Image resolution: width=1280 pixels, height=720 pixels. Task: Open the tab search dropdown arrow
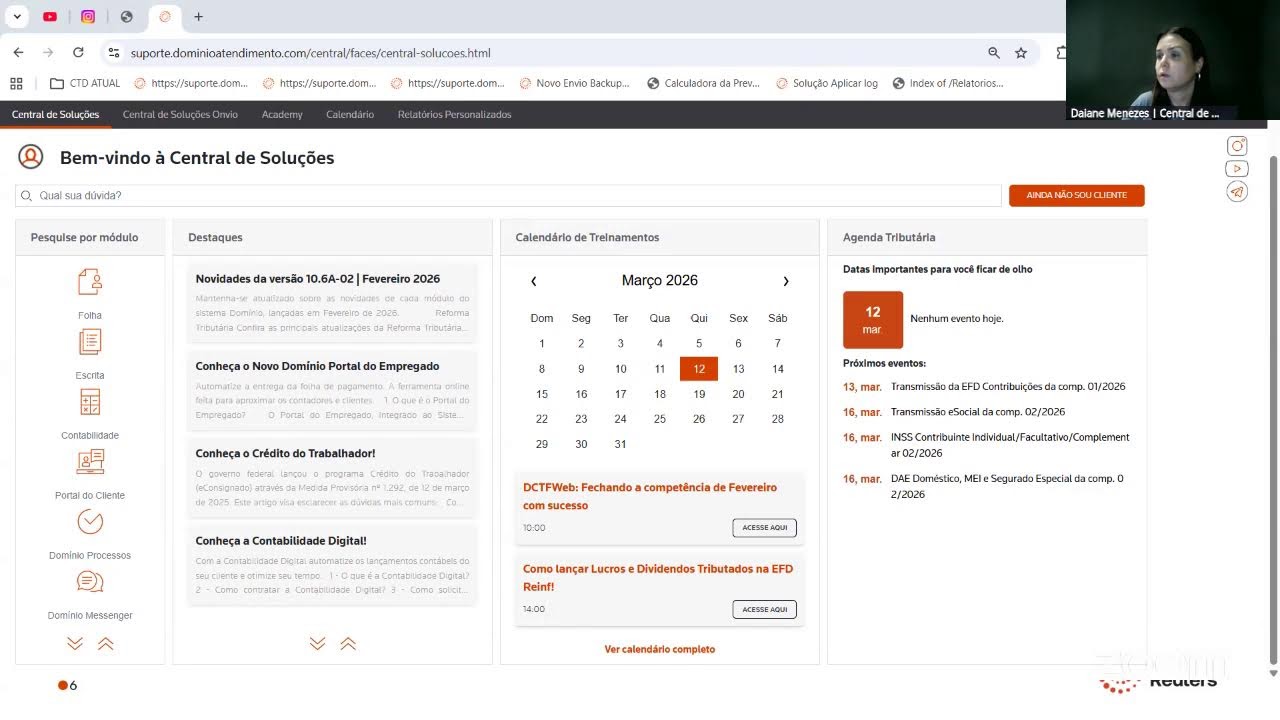(17, 17)
